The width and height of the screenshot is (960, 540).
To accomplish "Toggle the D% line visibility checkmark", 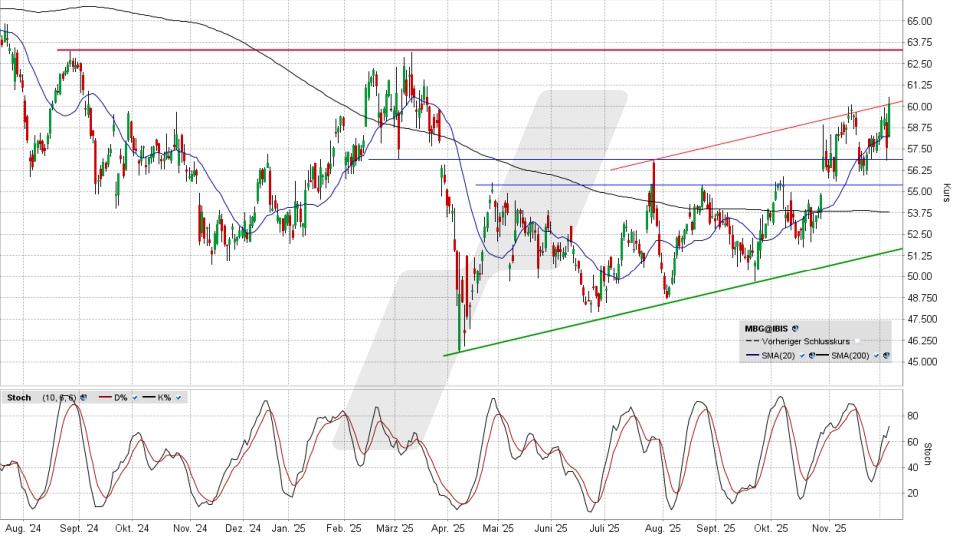I will (x=134, y=397).
